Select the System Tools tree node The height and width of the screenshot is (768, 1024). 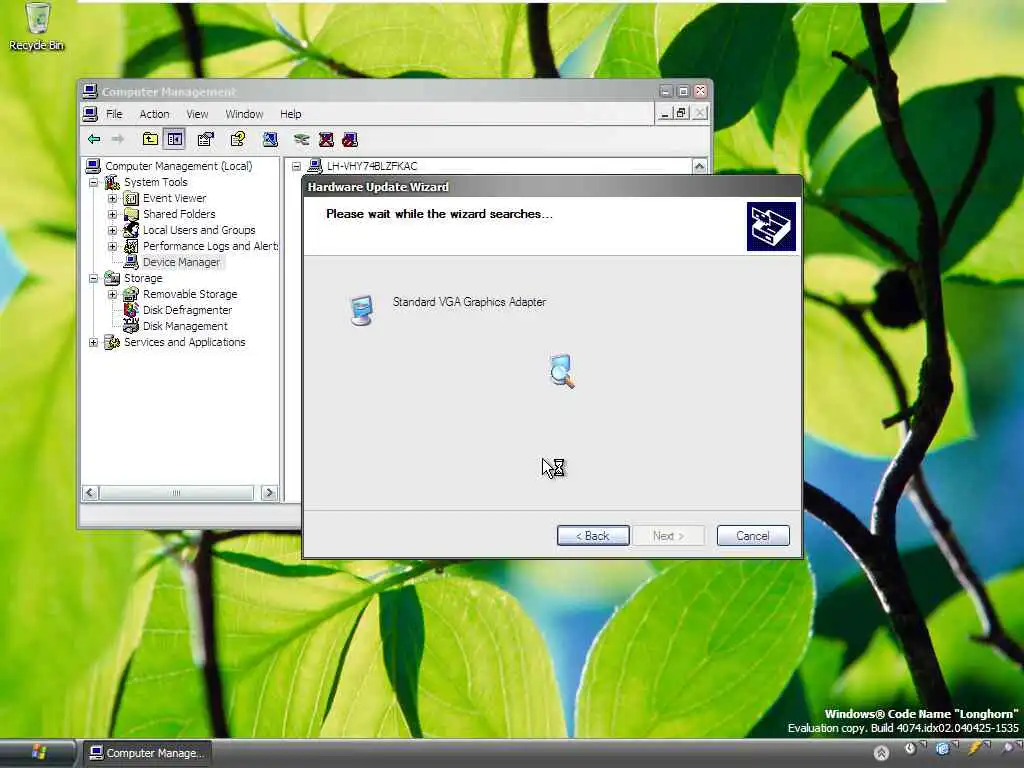coord(155,182)
